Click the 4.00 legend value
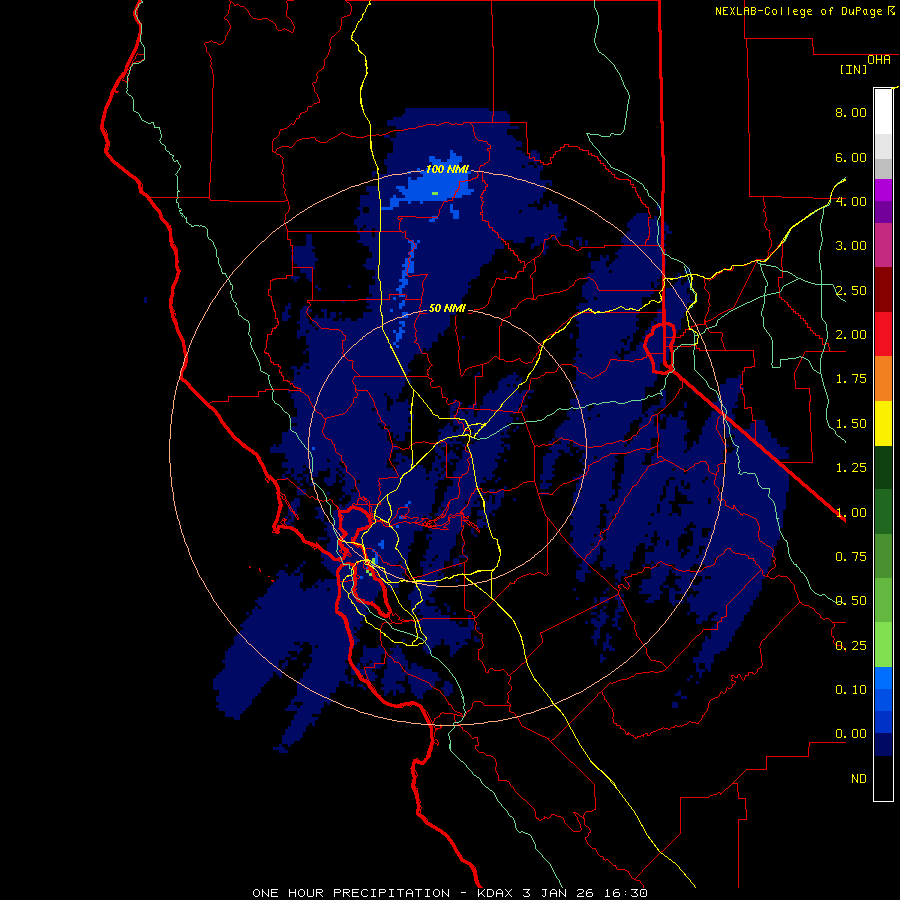The image size is (900, 900). click(x=851, y=201)
